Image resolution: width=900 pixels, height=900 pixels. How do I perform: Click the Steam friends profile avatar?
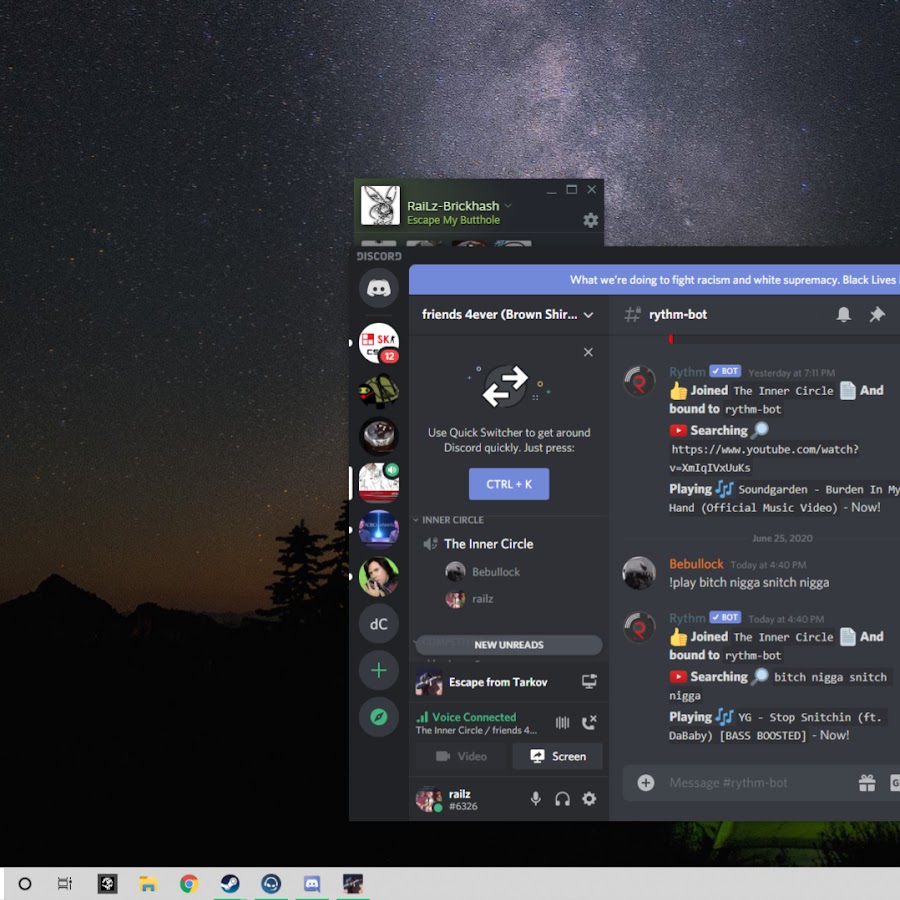click(x=380, y=205)
